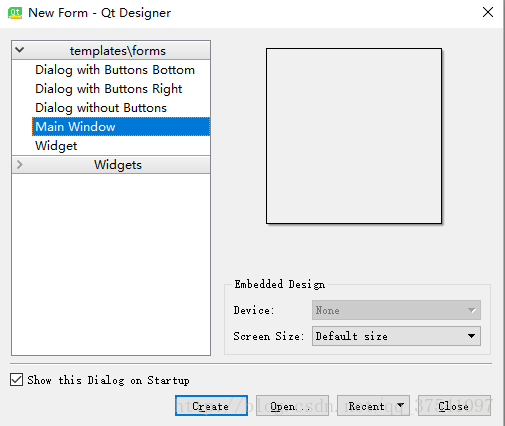Close the New Form dialog window
505x426 pixels.
tap(488, 12)
